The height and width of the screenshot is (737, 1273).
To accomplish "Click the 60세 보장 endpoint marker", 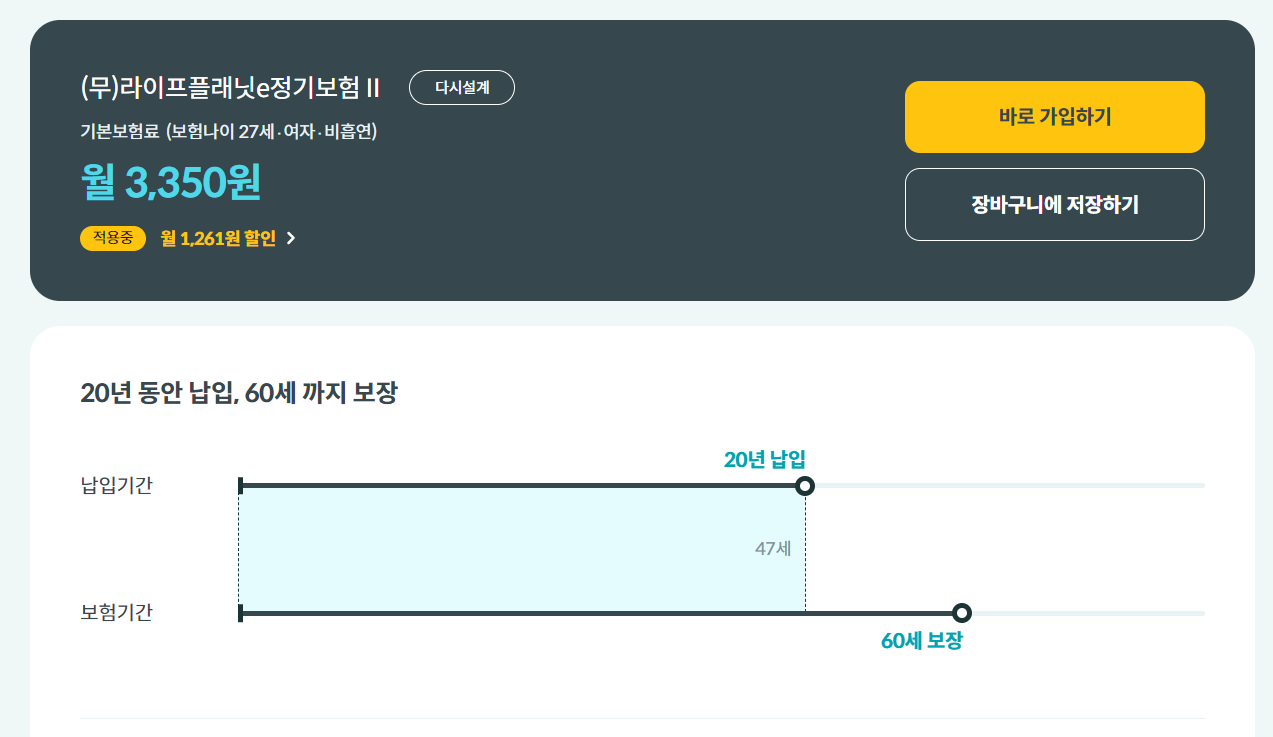I will [961, 612].
